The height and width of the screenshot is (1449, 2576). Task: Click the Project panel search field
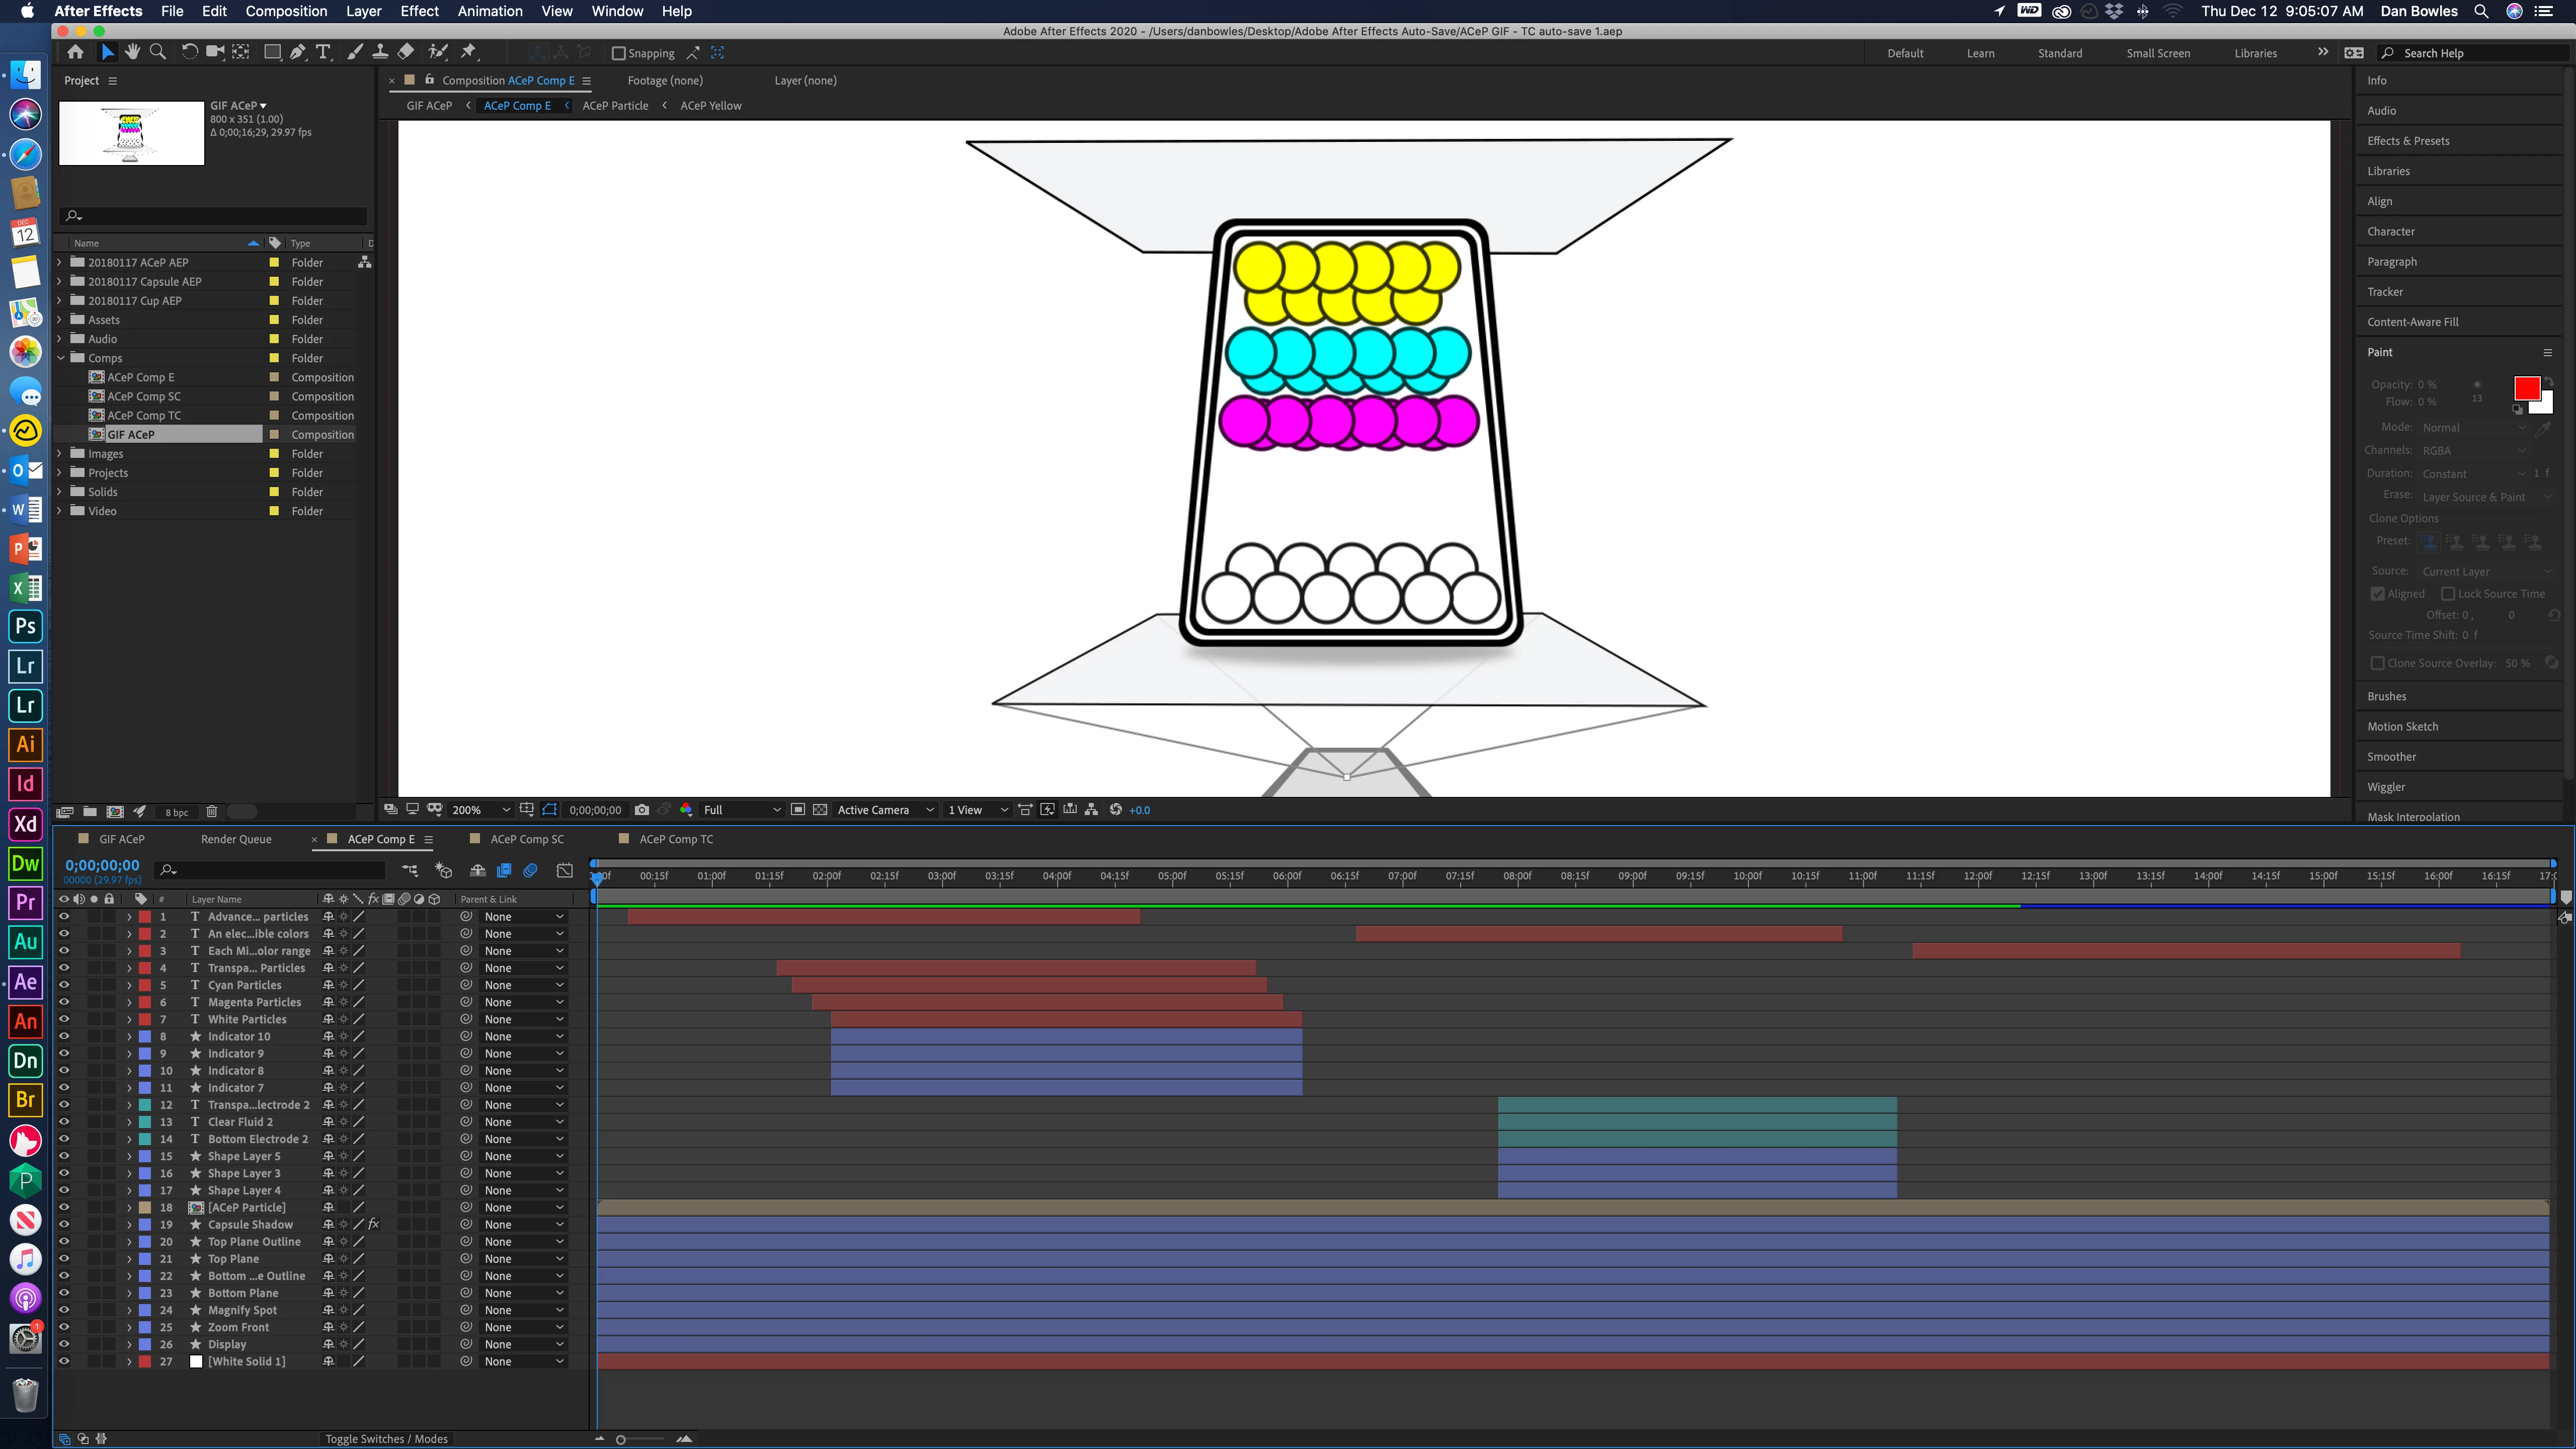215,215
